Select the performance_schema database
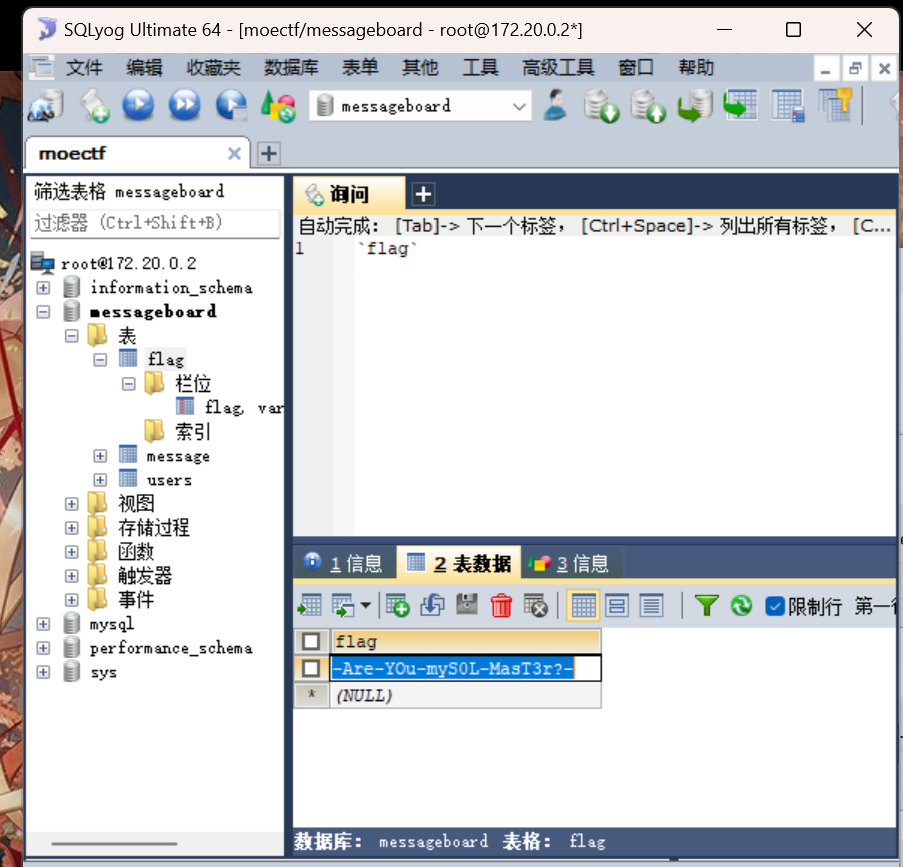This screenshot has width=903, height=867. (x=171, y=648)
